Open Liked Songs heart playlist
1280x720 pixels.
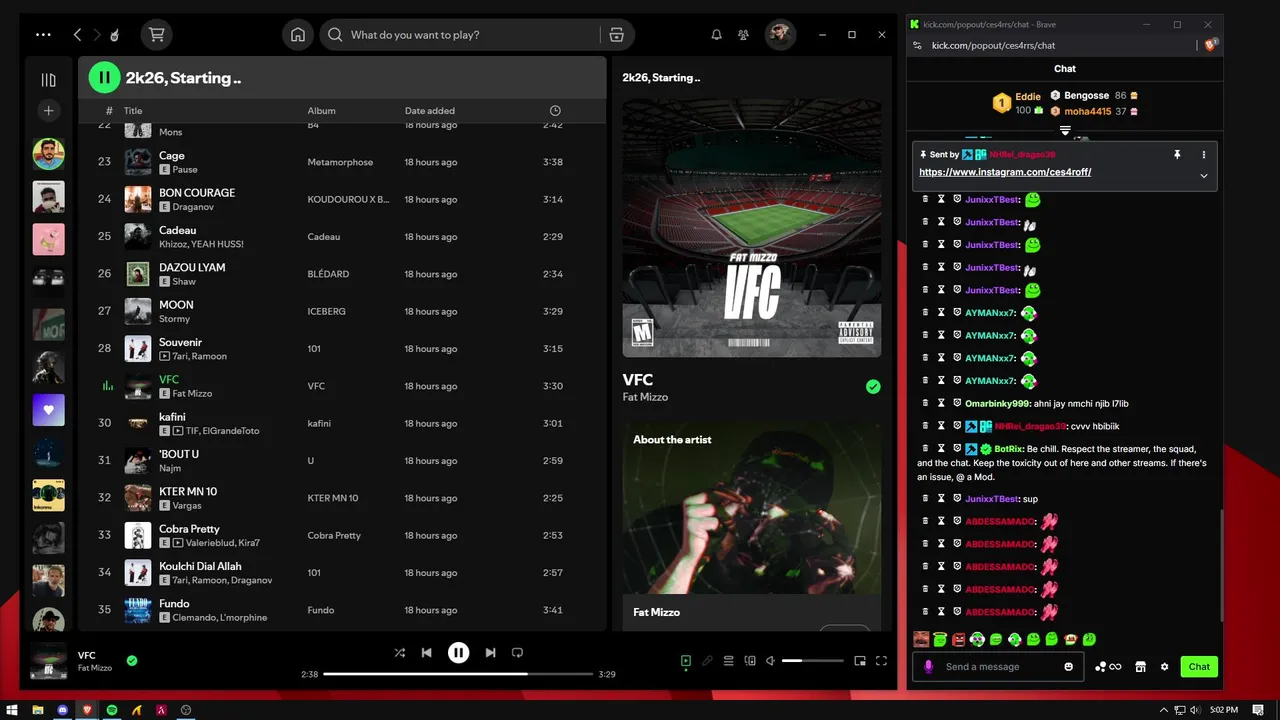tap(48, 410)
